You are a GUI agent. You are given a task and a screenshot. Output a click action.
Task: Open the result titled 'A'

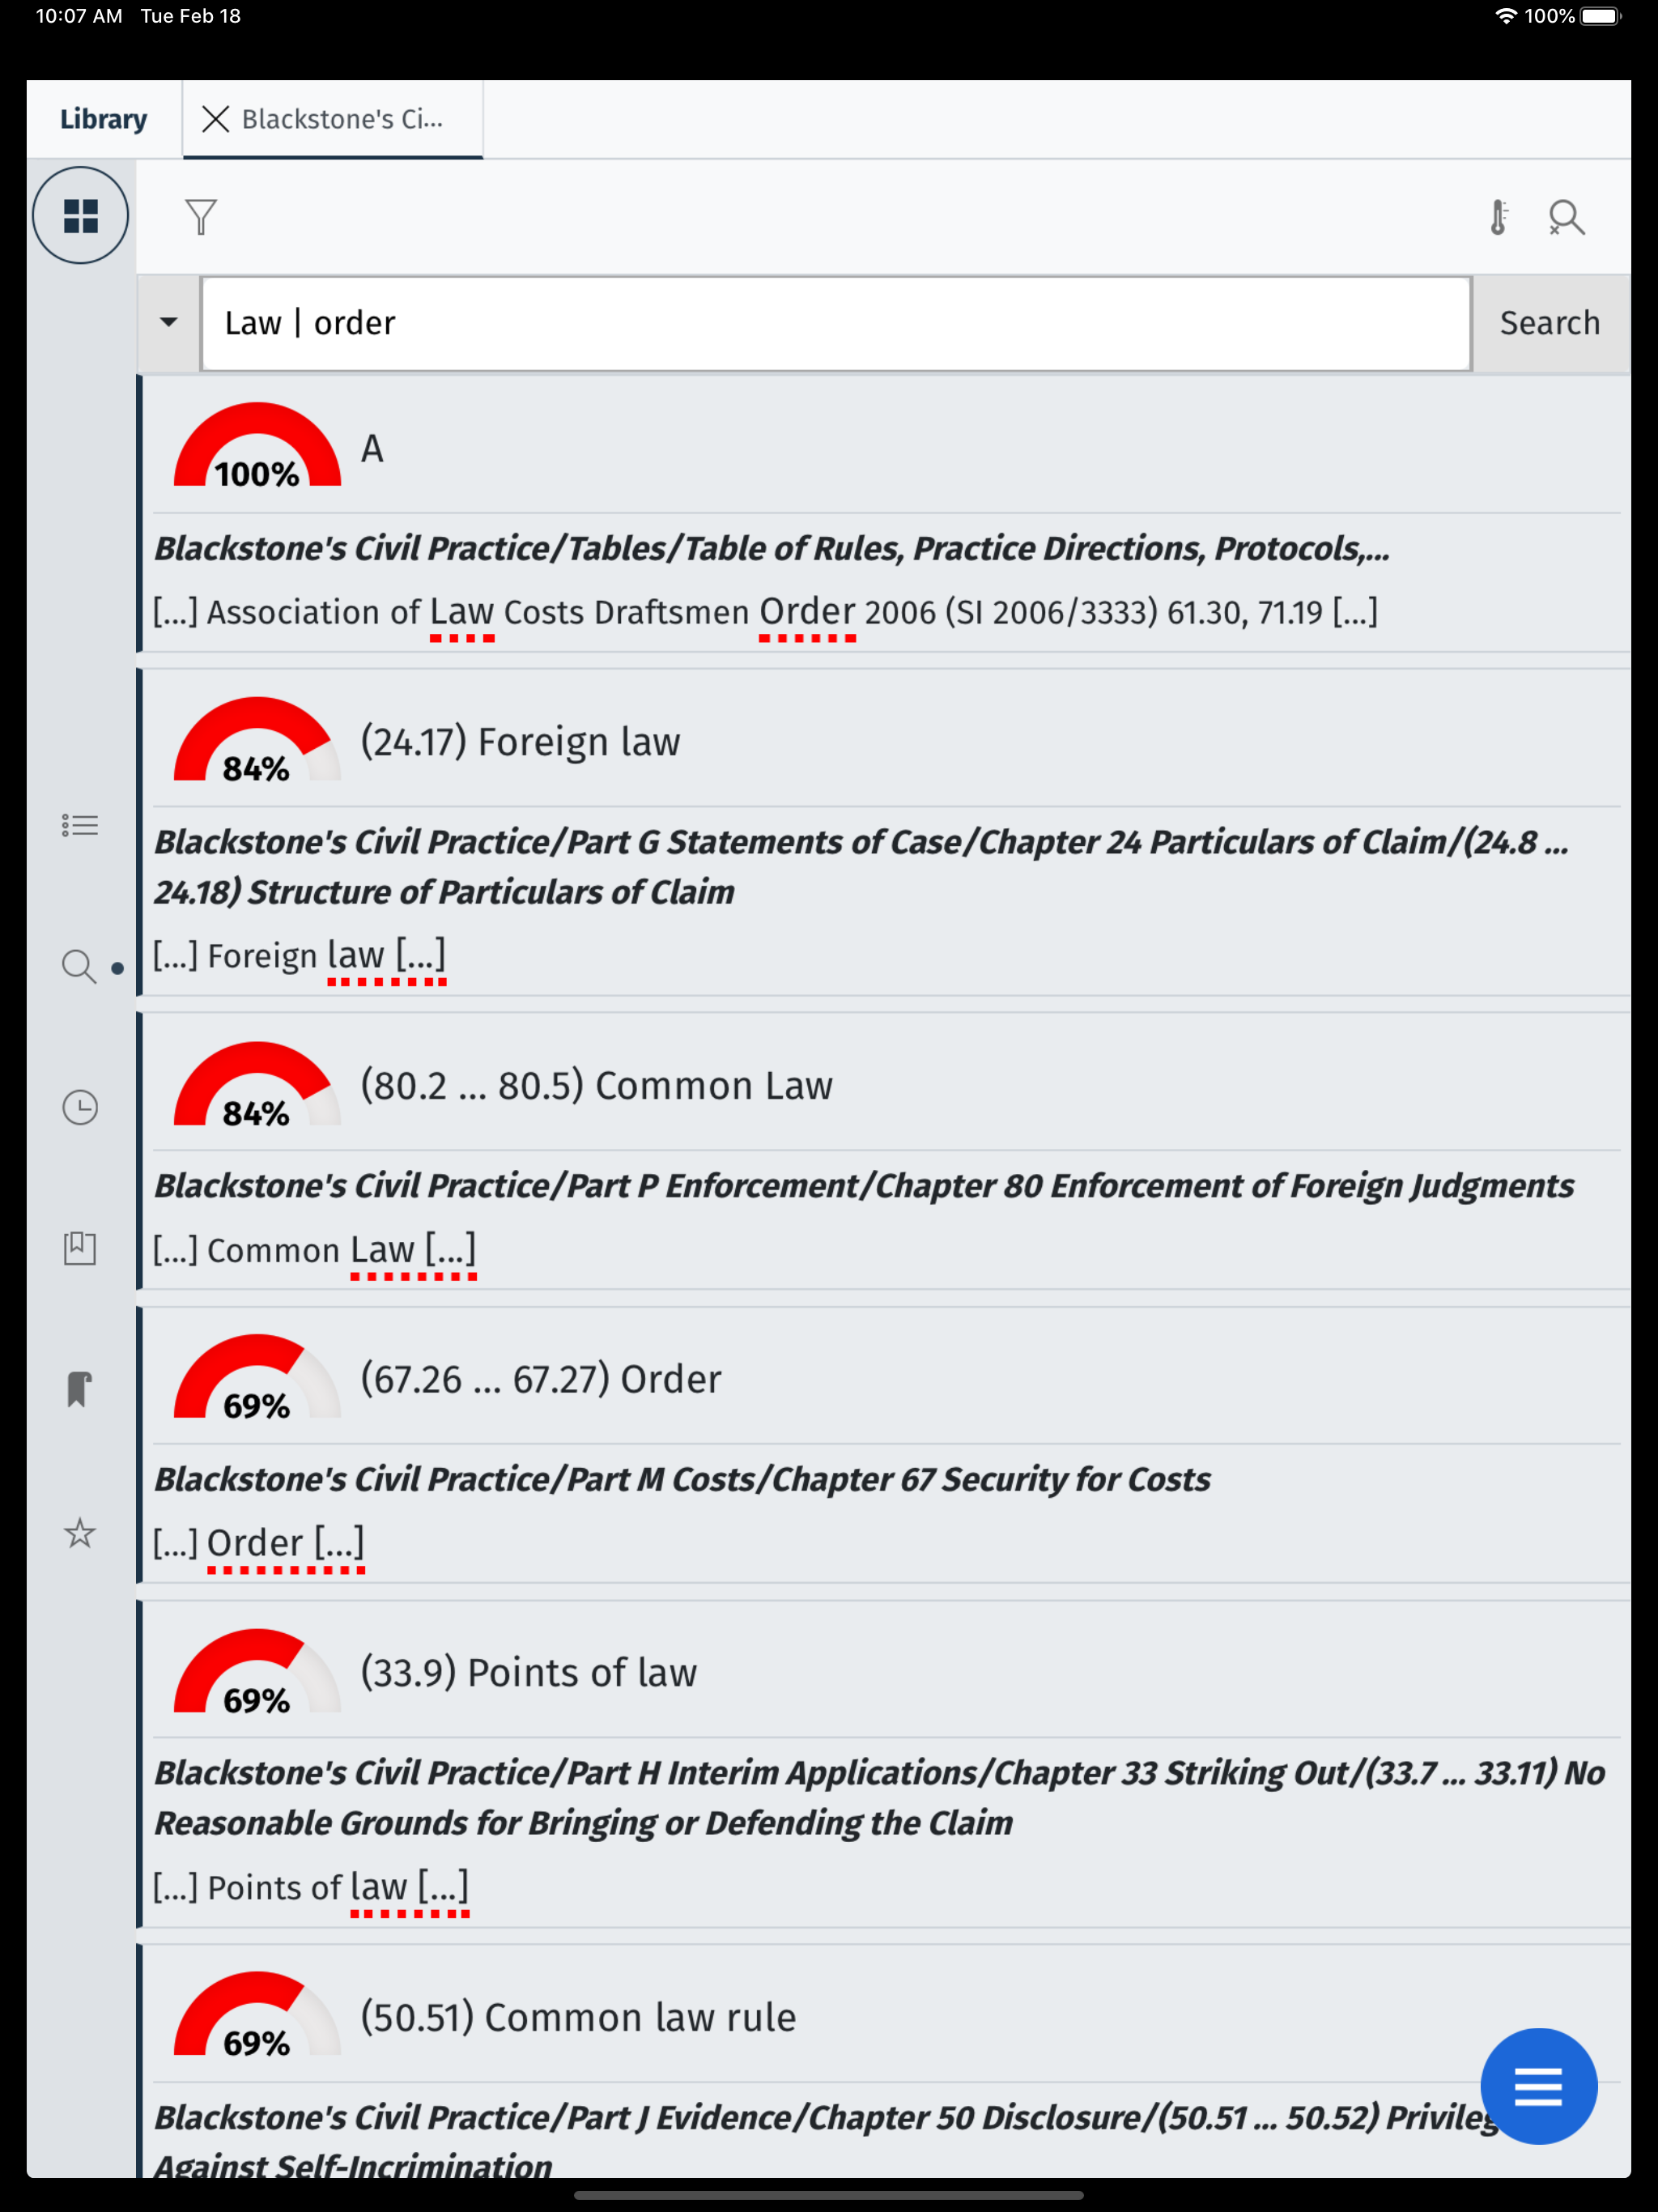tap(372, 449)
